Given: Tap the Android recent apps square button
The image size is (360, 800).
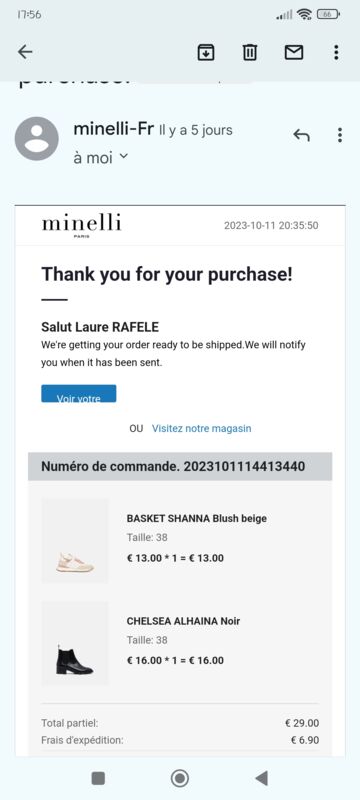Looking at the screenshot, I should pos(98,778).
